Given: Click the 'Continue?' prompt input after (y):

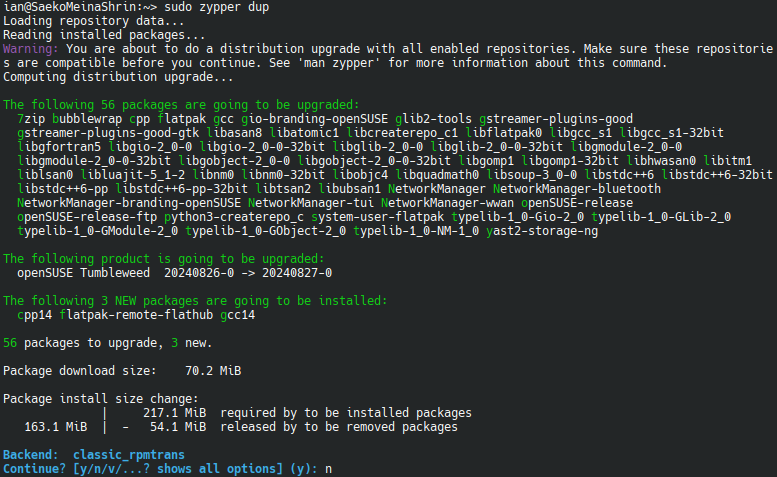Looking at the screenshot, I should 329,469.
